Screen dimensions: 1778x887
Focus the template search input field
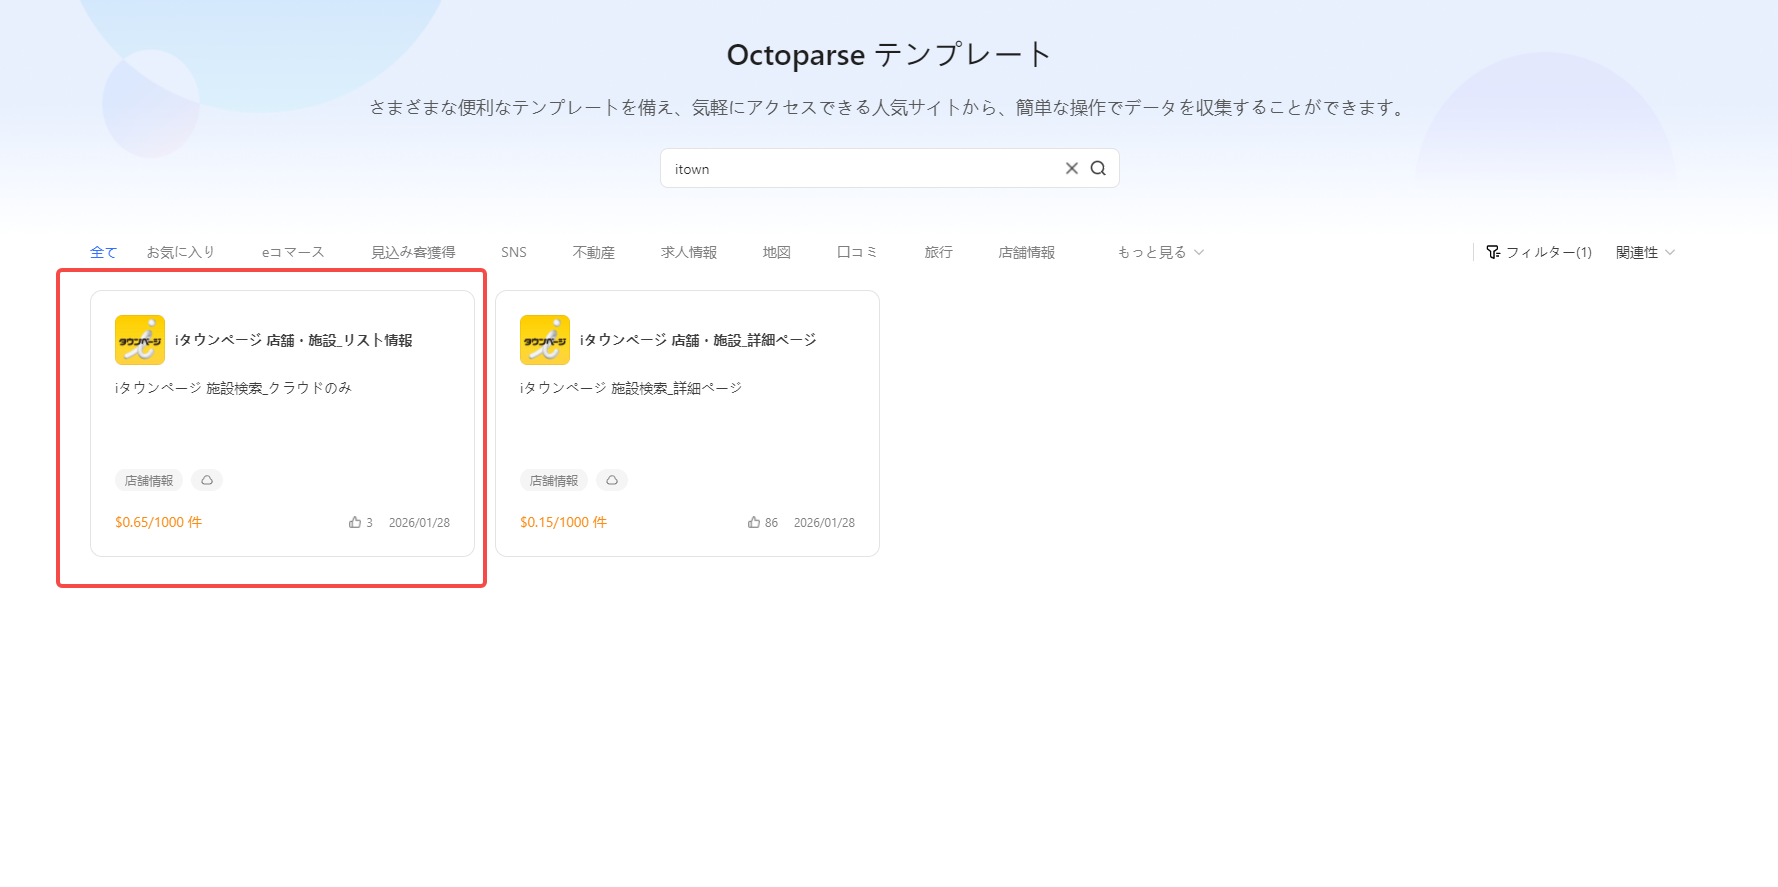[x=860, y=168]
